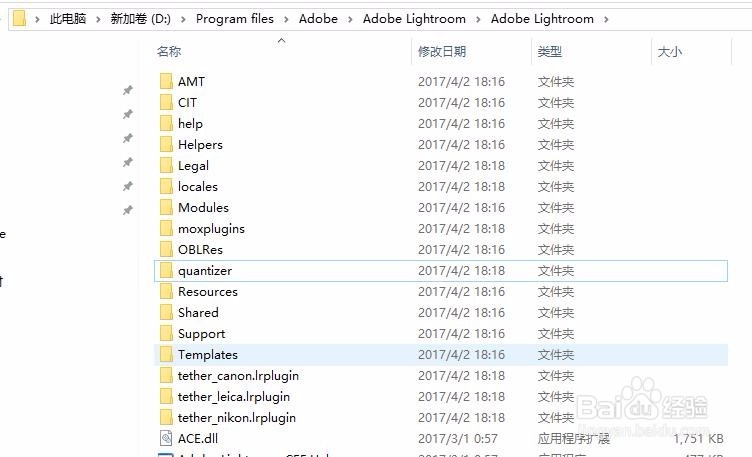Expand the chevron after the Adobe breadcrumb

coord(350,19)
